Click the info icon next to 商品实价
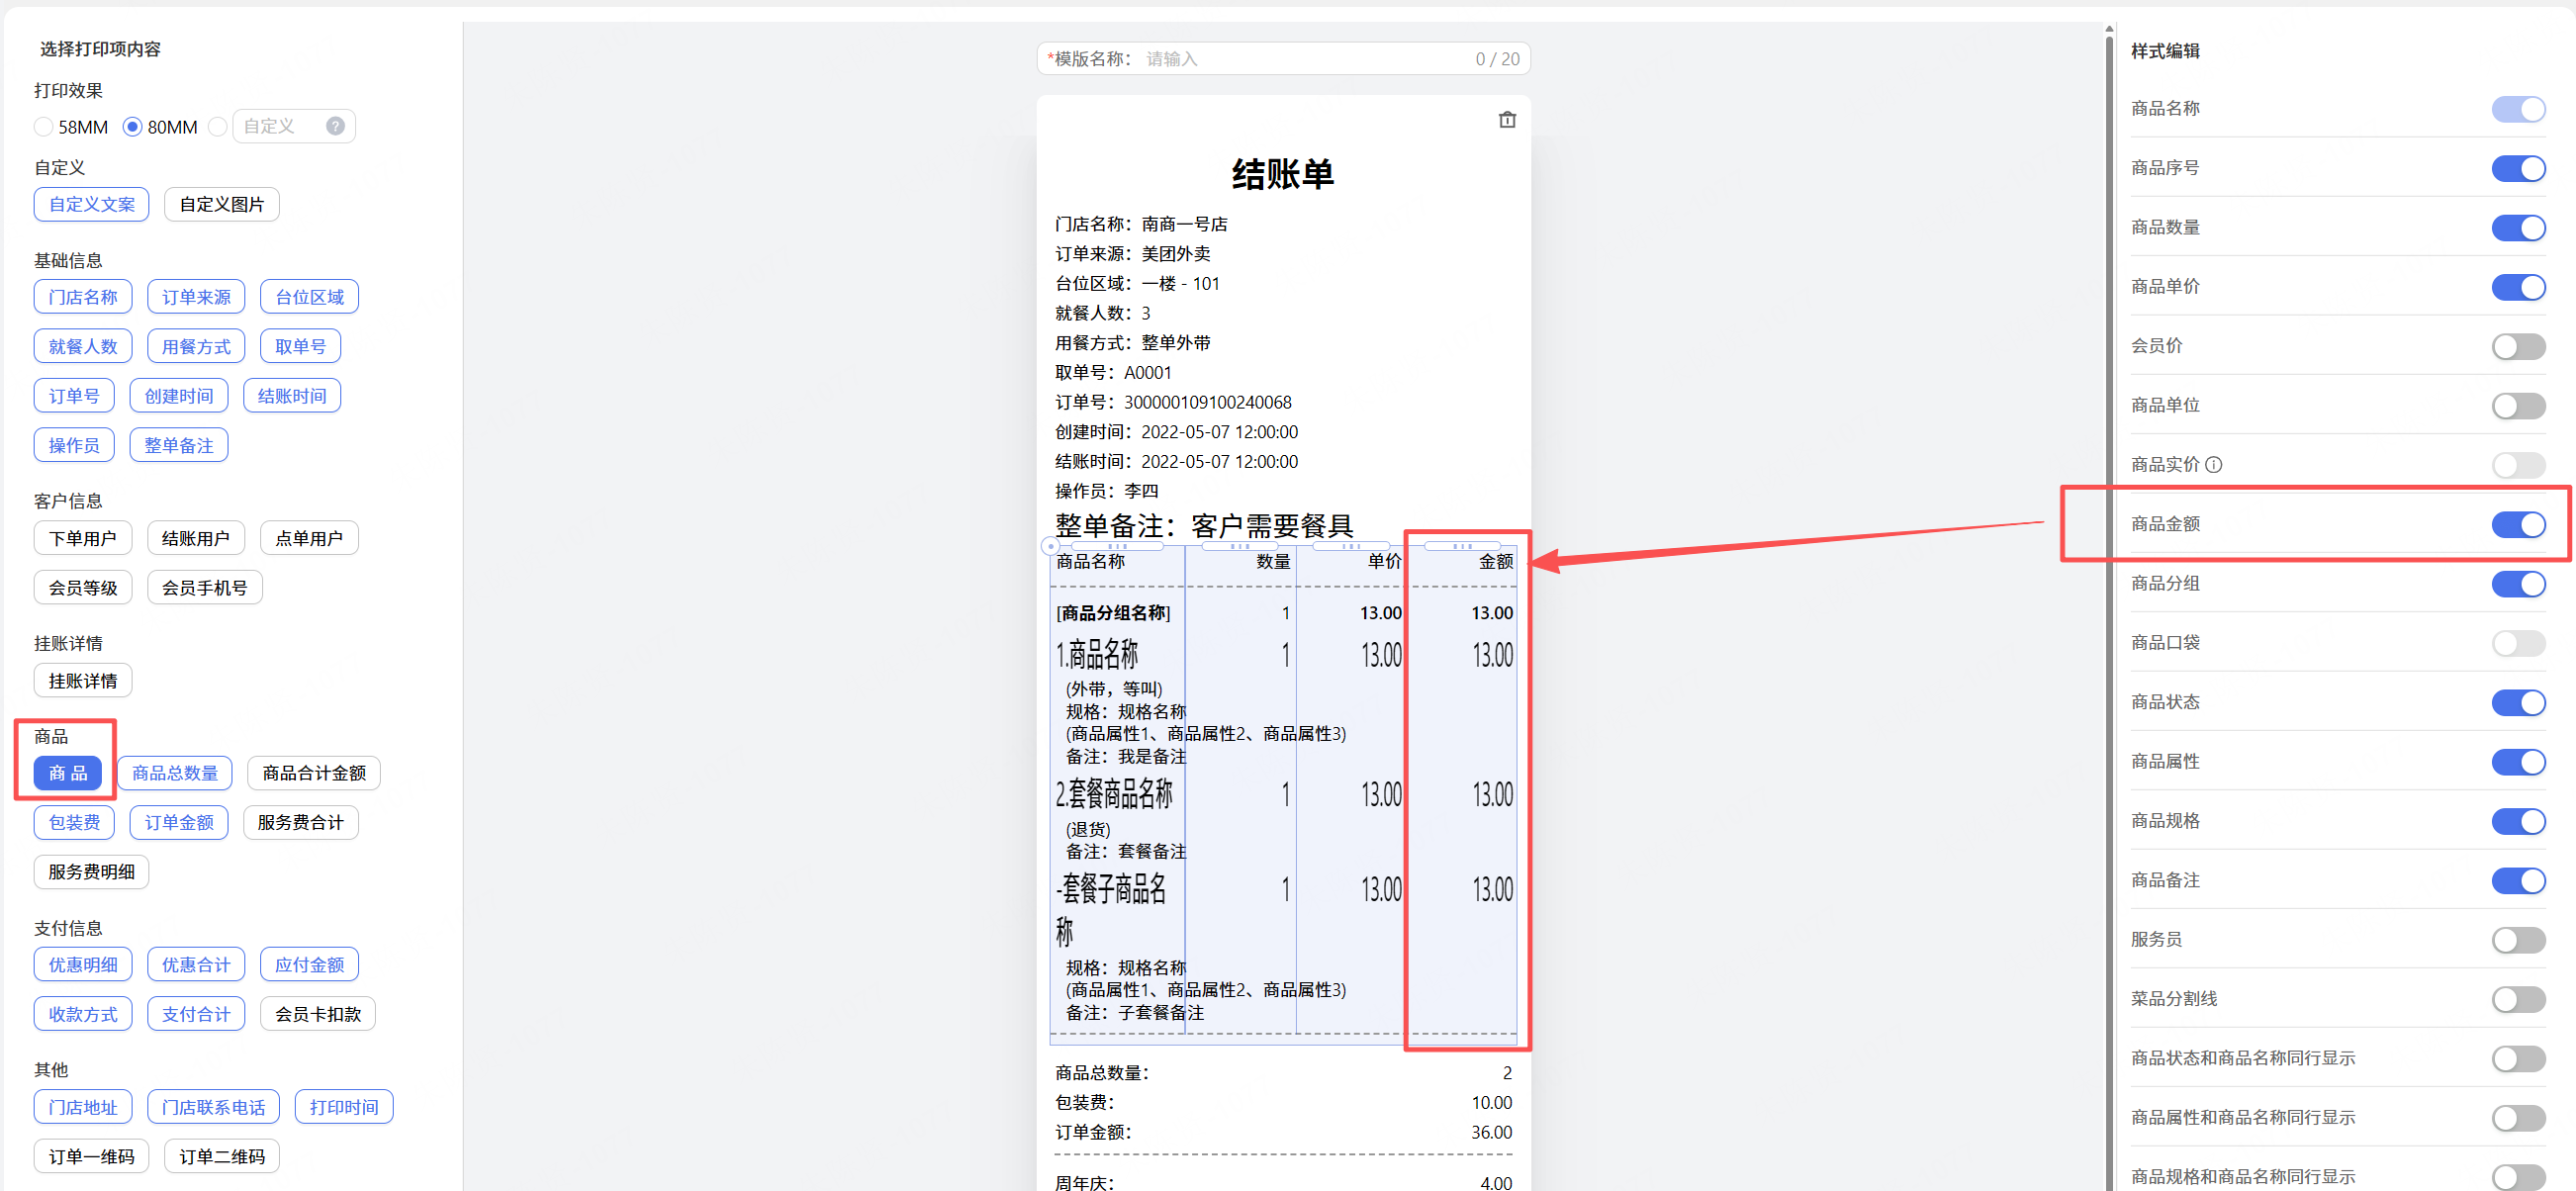Screen dimensions: 2576x1191 point(2213,464)
